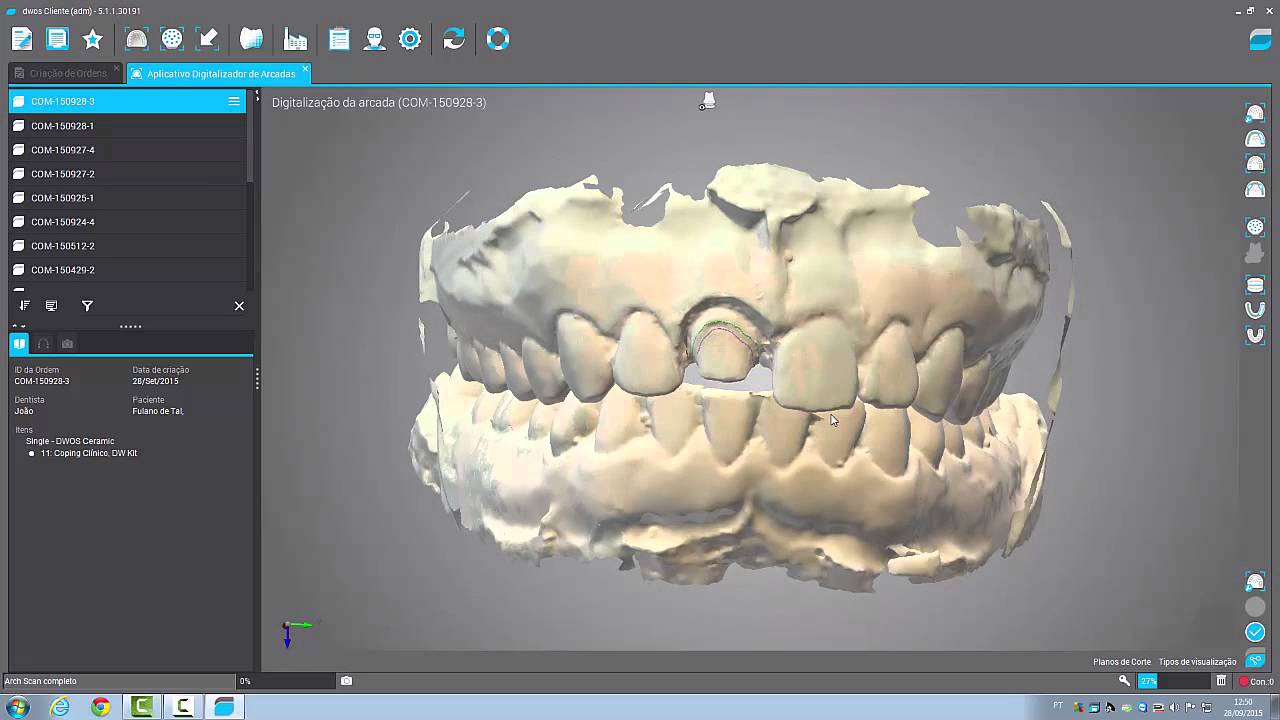This screenshot has height=720, width=1280.
Task: Click the trash icon in bottom bar
Action: tap(1221, 681)
